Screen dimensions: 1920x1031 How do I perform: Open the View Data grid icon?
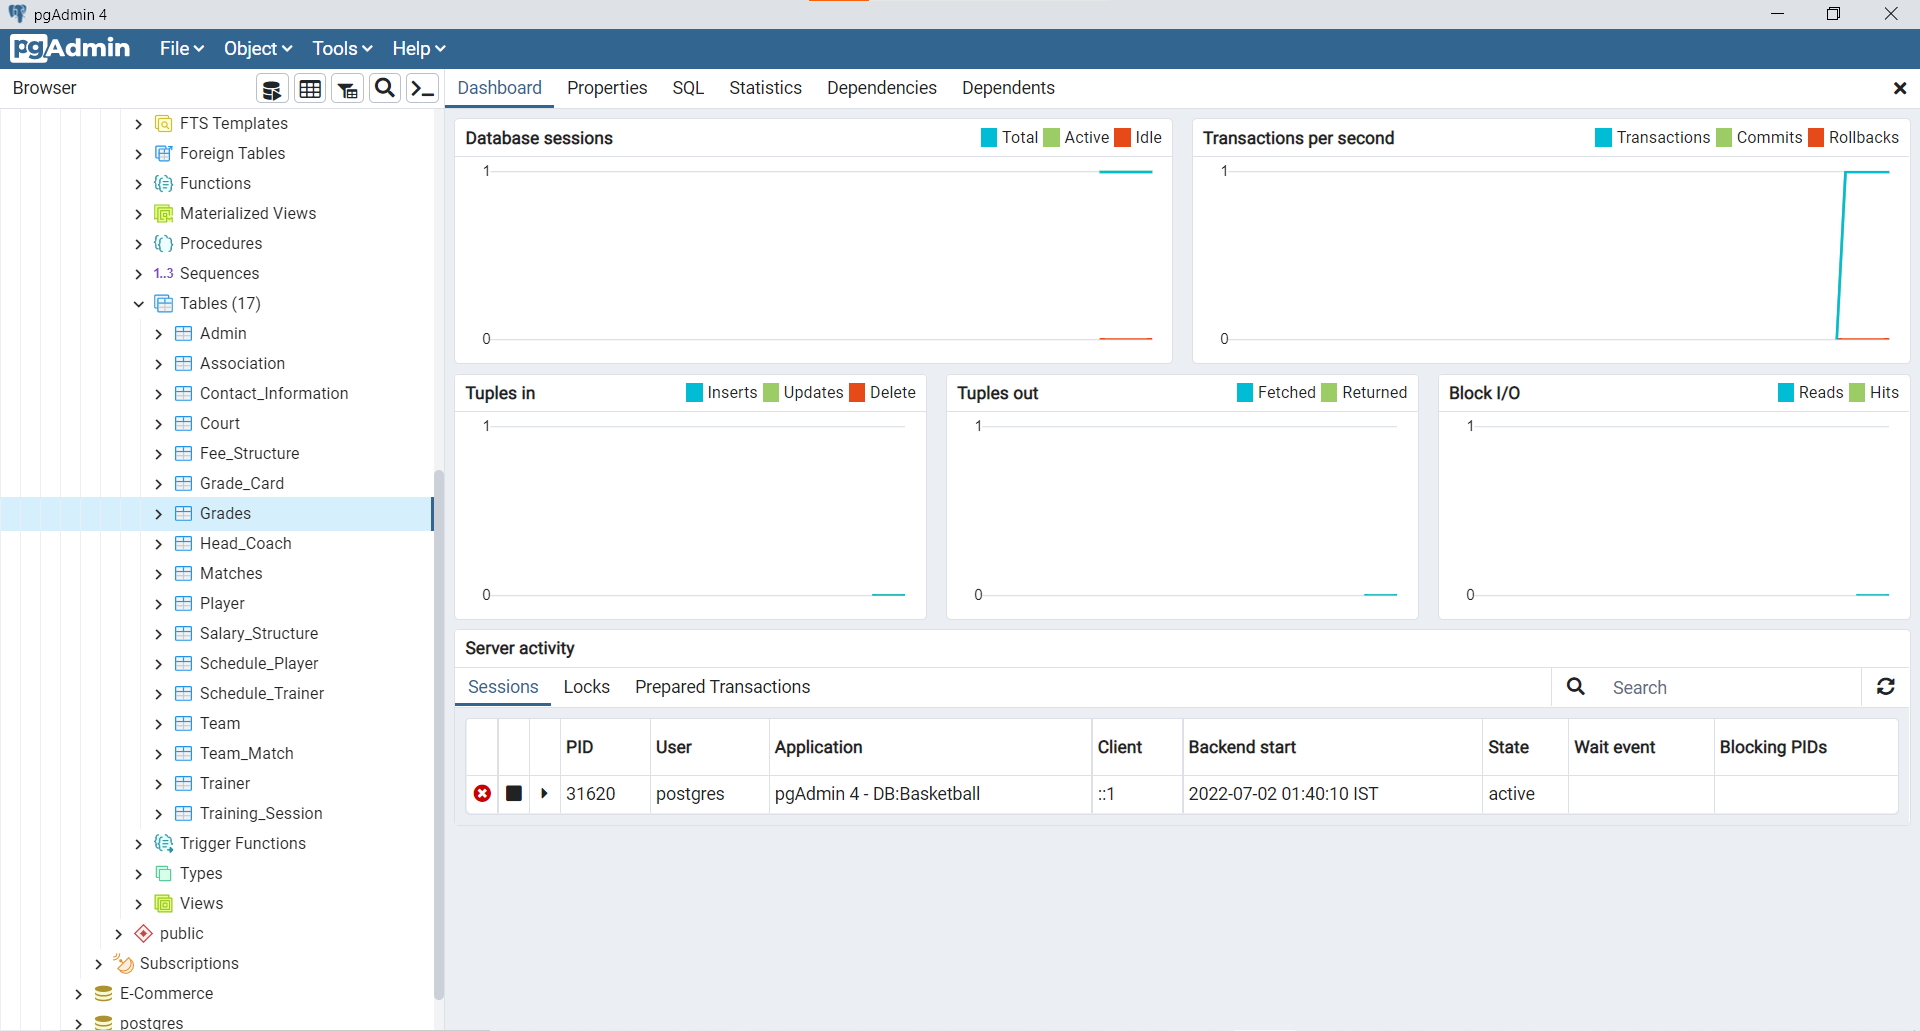309,88
